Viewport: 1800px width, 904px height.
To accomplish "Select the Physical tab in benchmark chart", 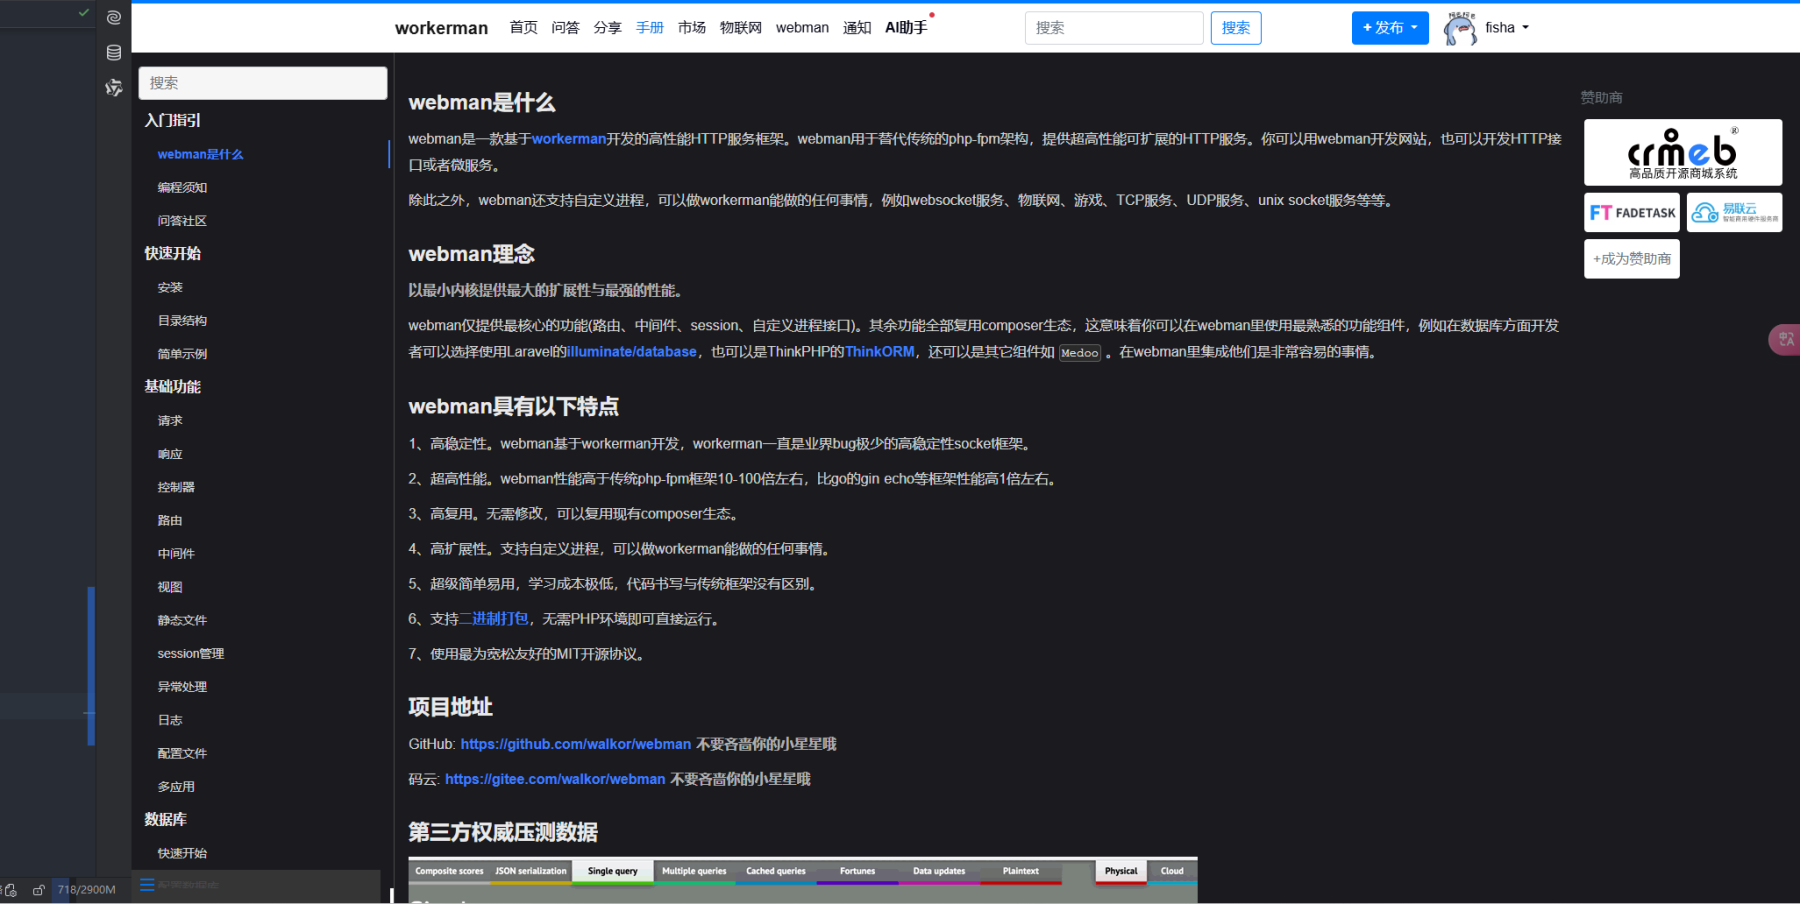I will pyautogui.click(x=1121, y=871).
